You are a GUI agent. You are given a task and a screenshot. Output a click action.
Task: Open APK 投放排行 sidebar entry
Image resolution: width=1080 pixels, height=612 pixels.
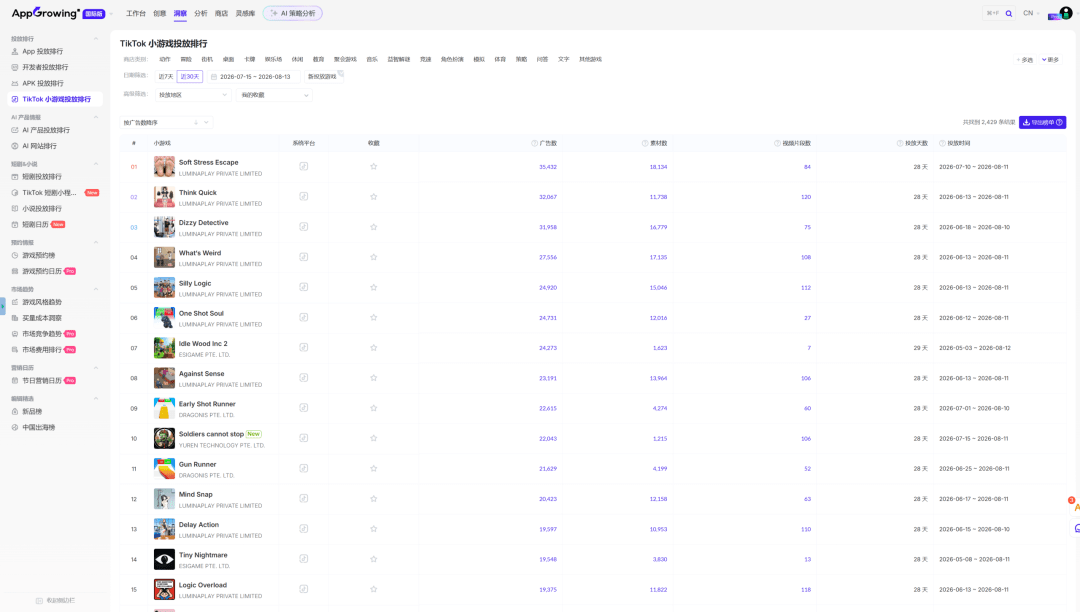pyautogui.click(x=43, y=83)
